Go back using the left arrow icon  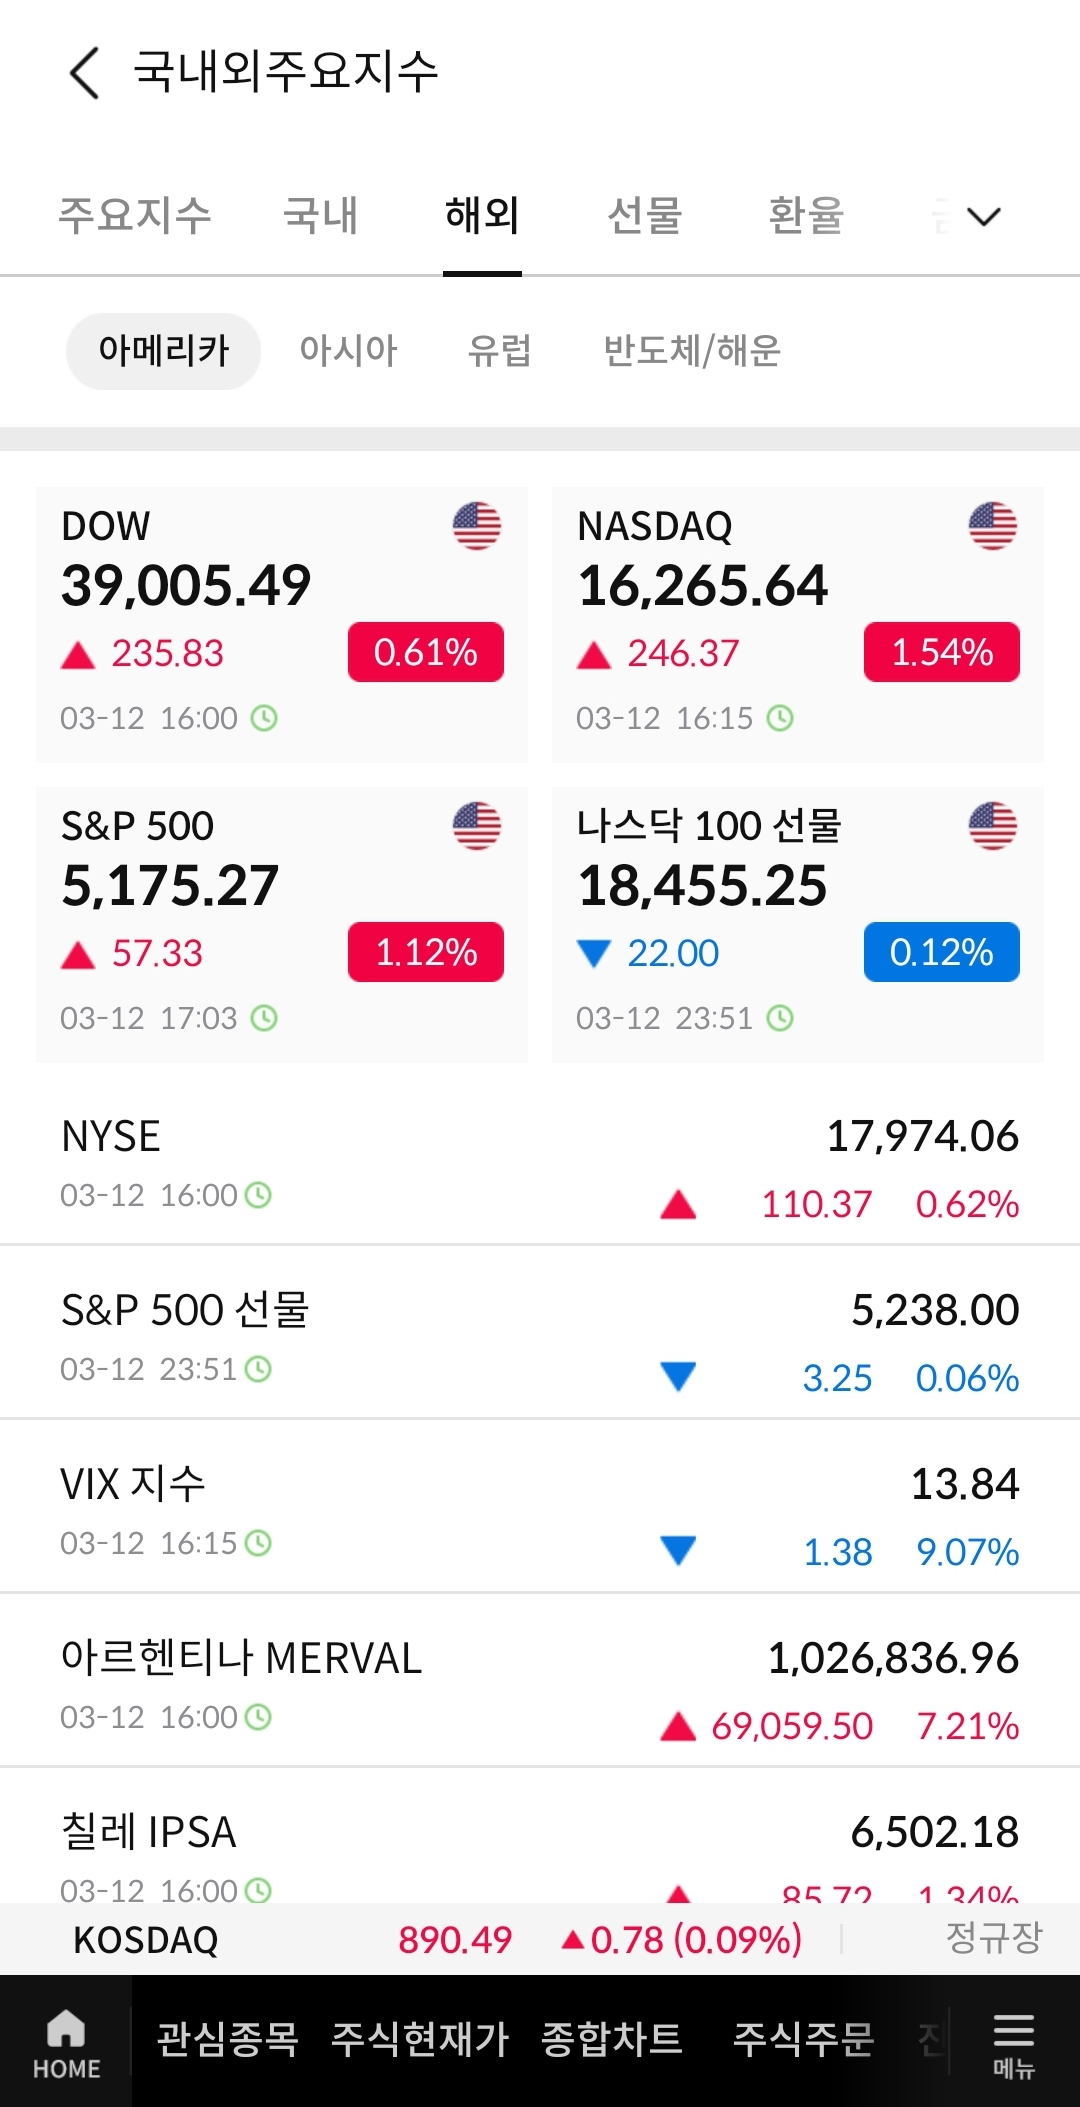(x=85, y=73)
